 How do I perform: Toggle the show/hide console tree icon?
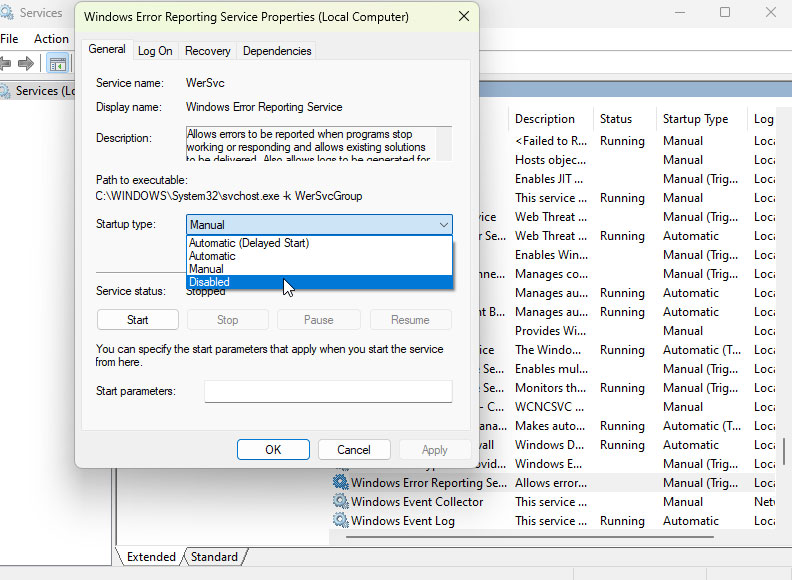(58, 64)
